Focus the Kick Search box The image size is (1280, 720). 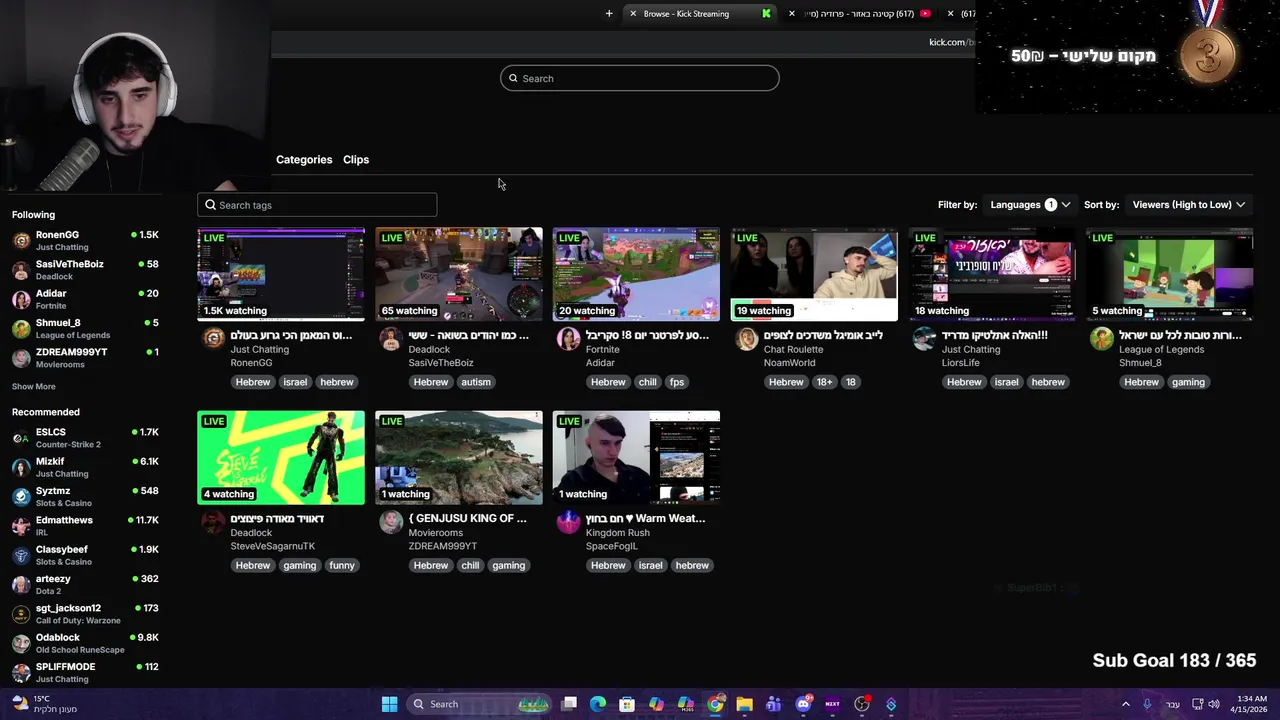[x=640, y=78]
